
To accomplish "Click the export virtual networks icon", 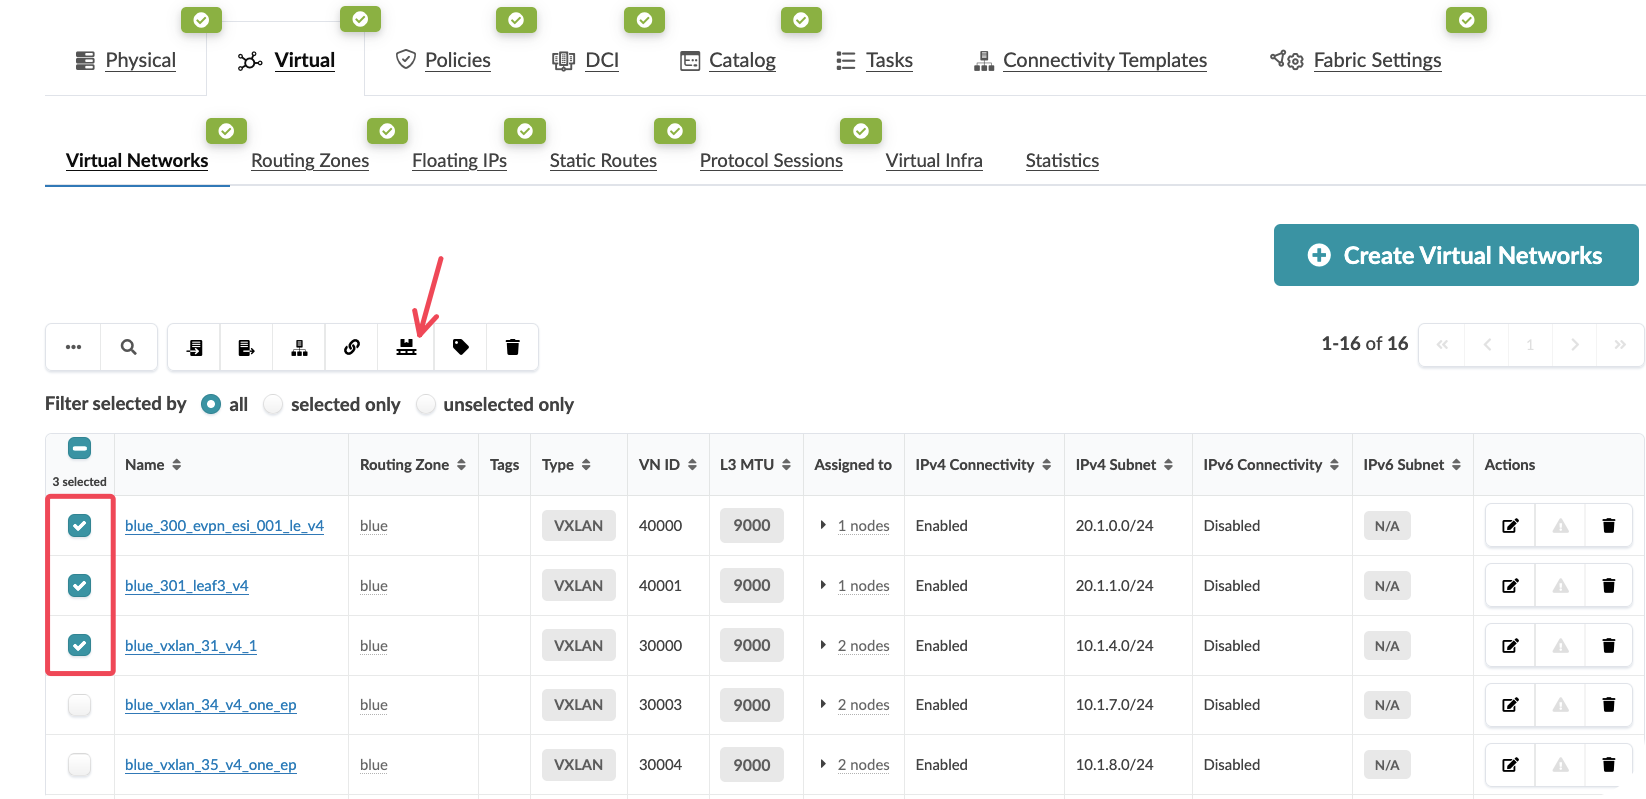I will (246, 347).
